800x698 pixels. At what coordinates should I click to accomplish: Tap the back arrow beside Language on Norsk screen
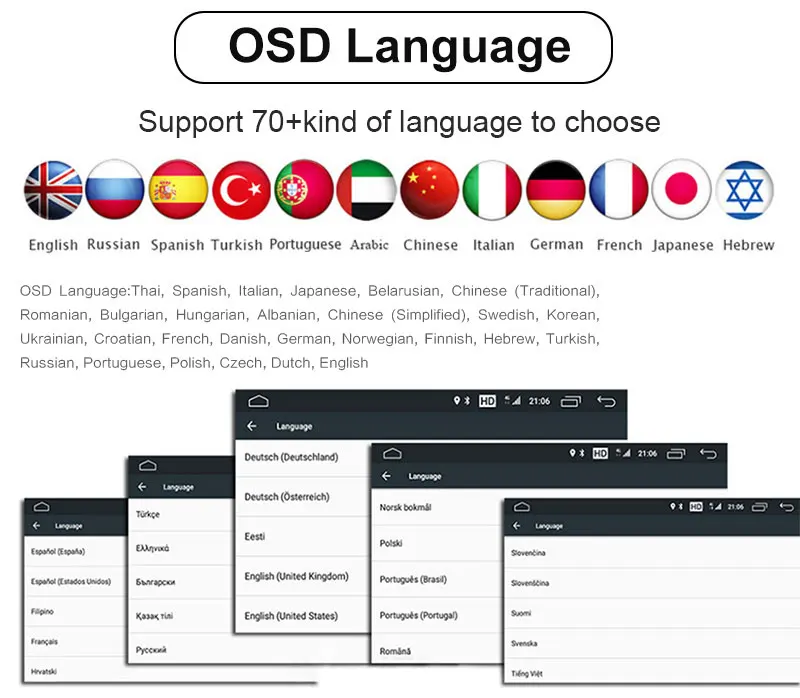(x=386, y=476)
